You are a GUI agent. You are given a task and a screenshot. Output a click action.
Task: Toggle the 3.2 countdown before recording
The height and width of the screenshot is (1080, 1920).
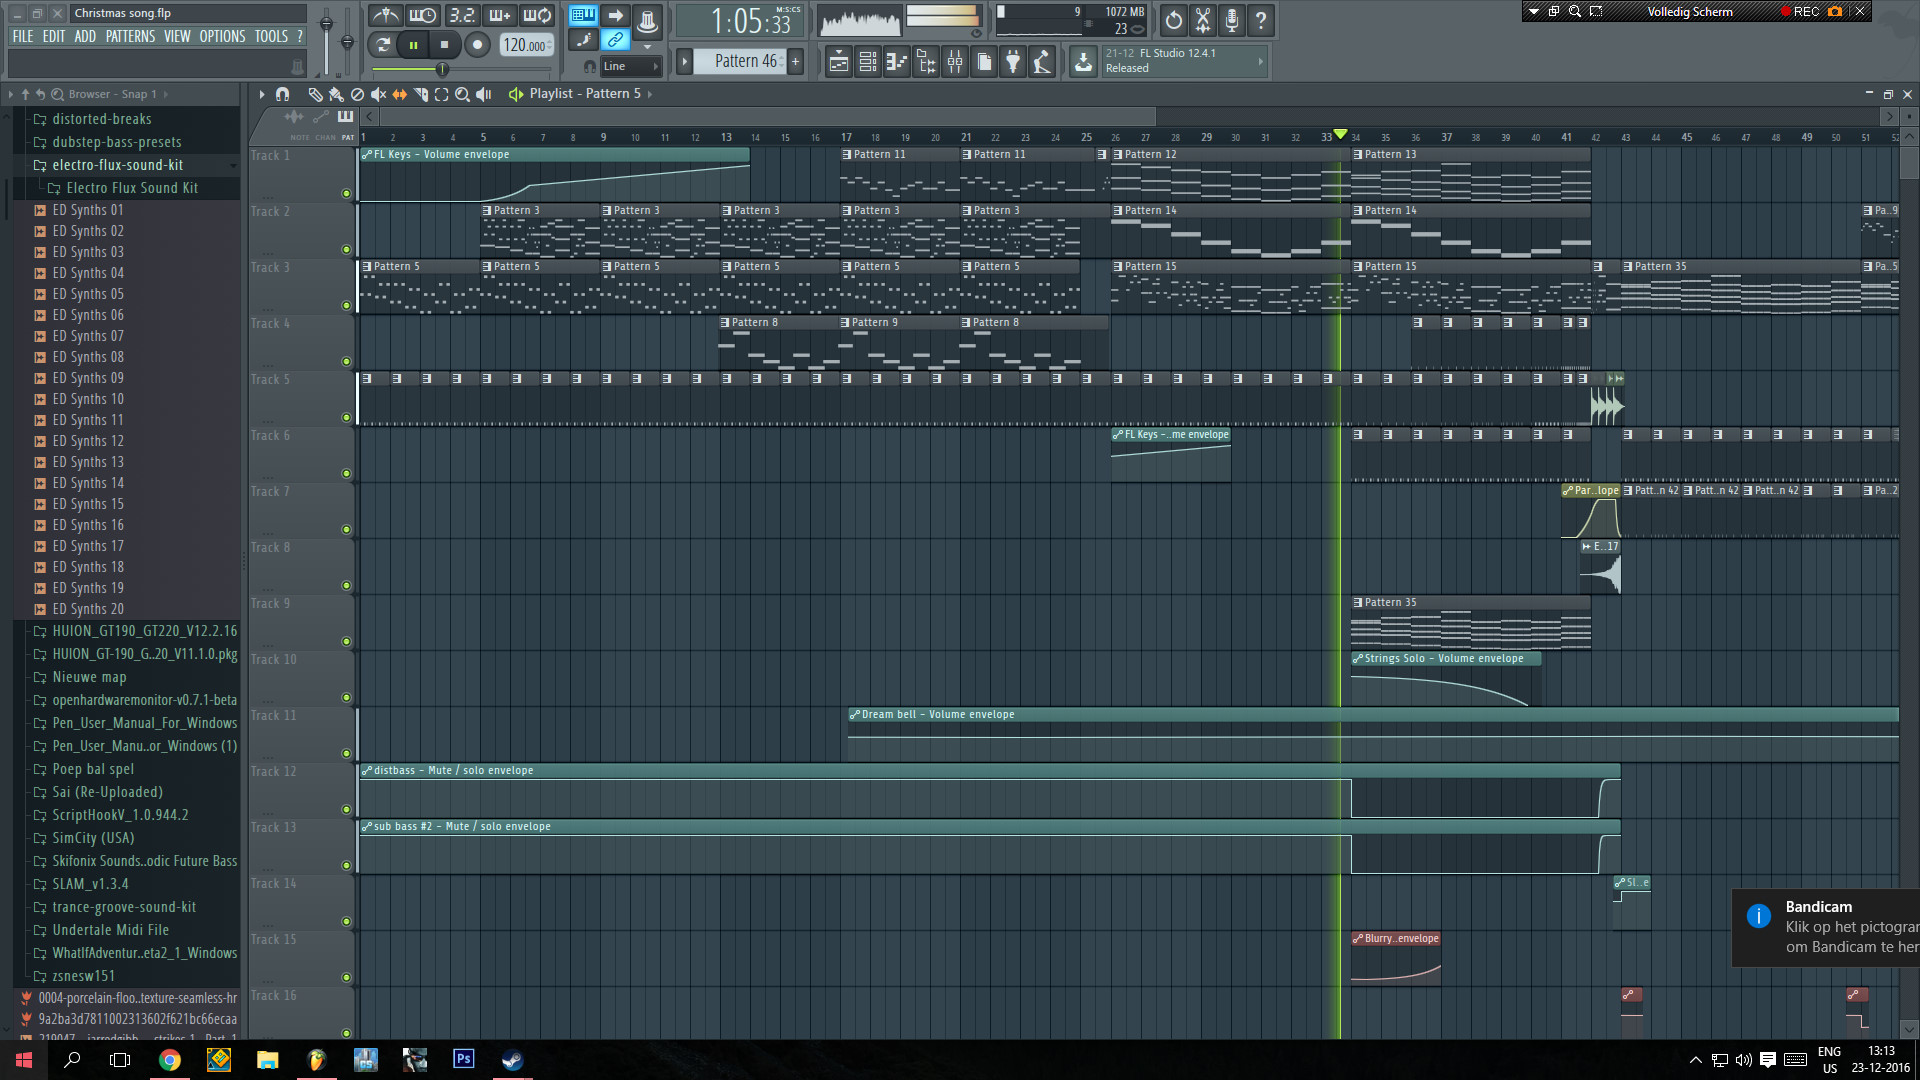pyautogui.click(x=461, y=15)
